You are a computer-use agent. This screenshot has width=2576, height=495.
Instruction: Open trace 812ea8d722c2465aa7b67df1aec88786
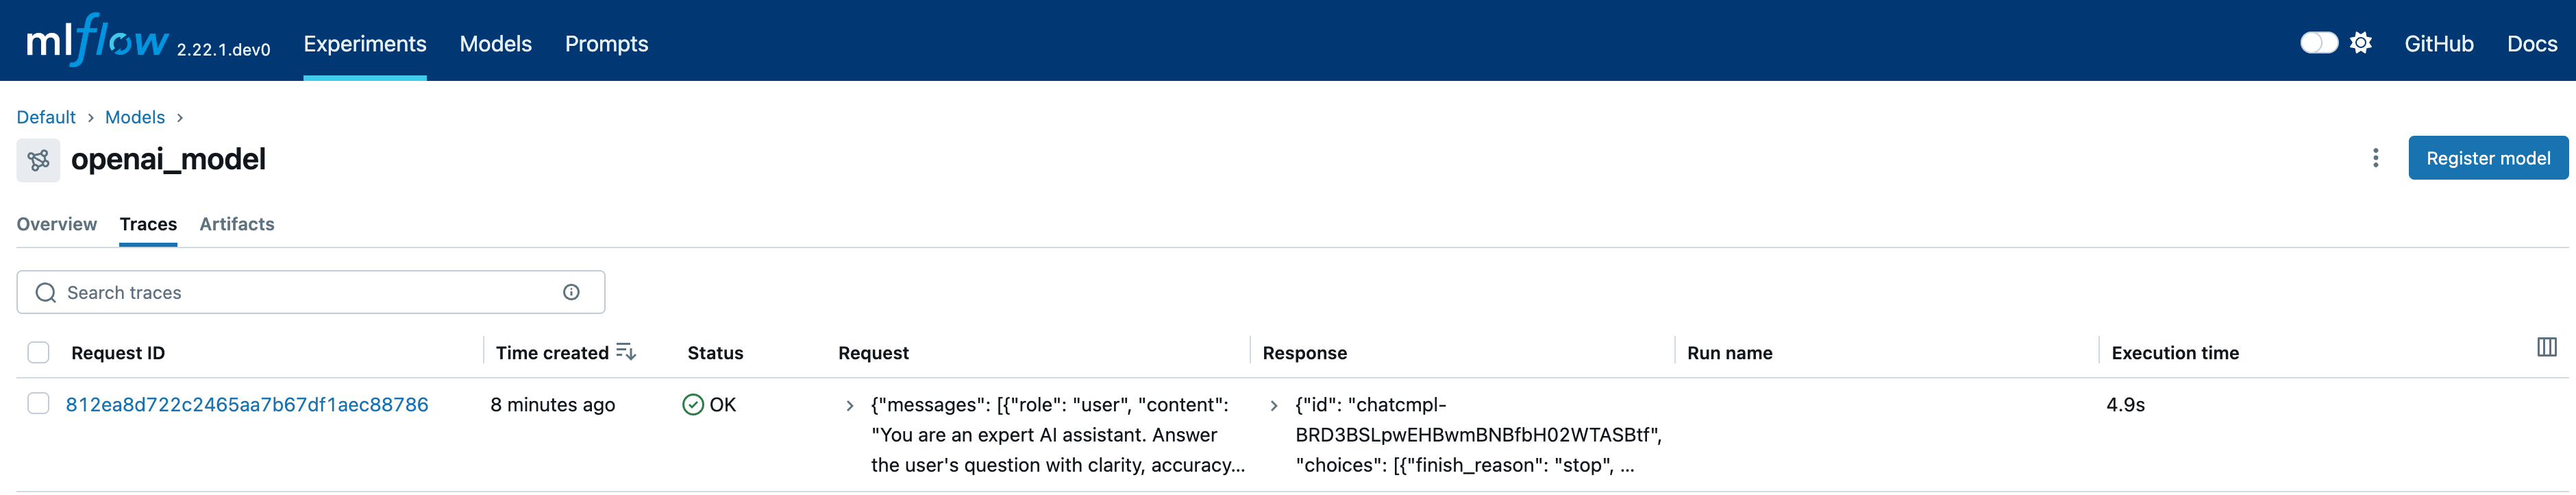246,404
